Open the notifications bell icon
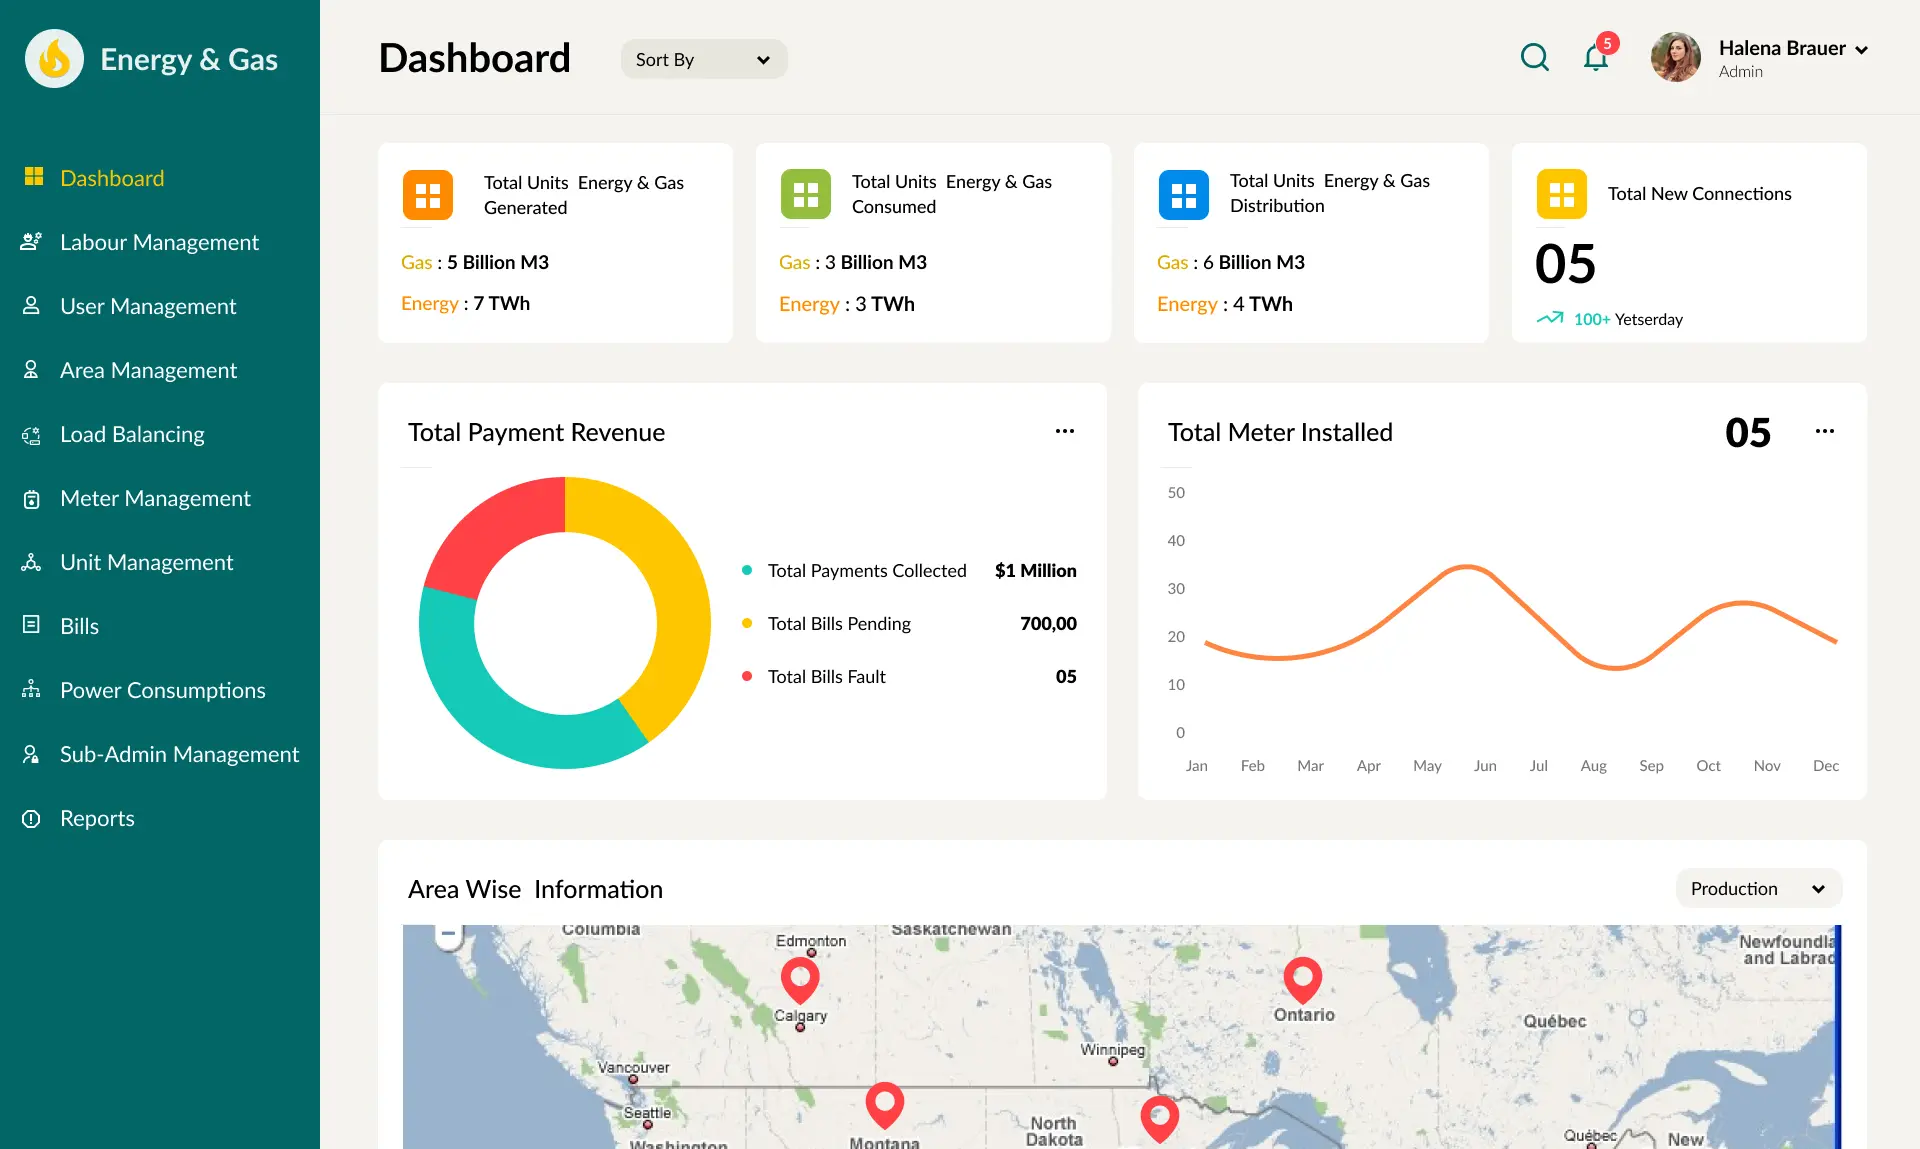The width and height of the screenshot is (1920, 1149). [x=1596, y=57]
